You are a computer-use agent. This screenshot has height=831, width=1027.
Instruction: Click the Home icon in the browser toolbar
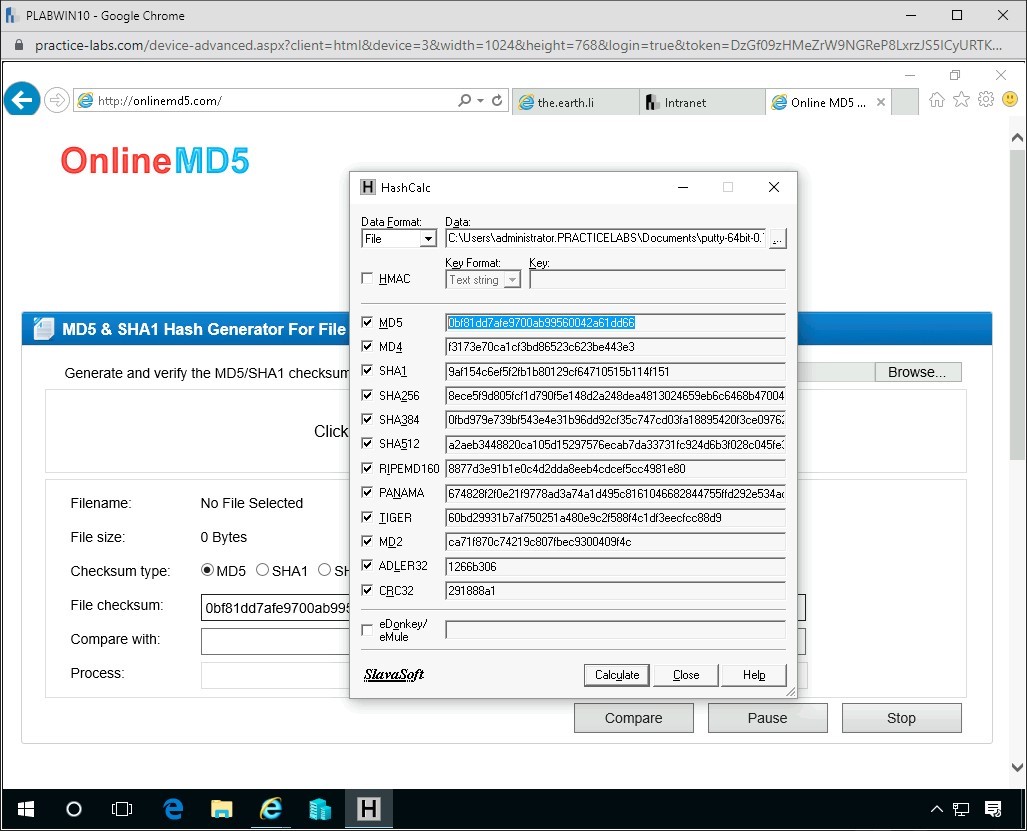935,99
